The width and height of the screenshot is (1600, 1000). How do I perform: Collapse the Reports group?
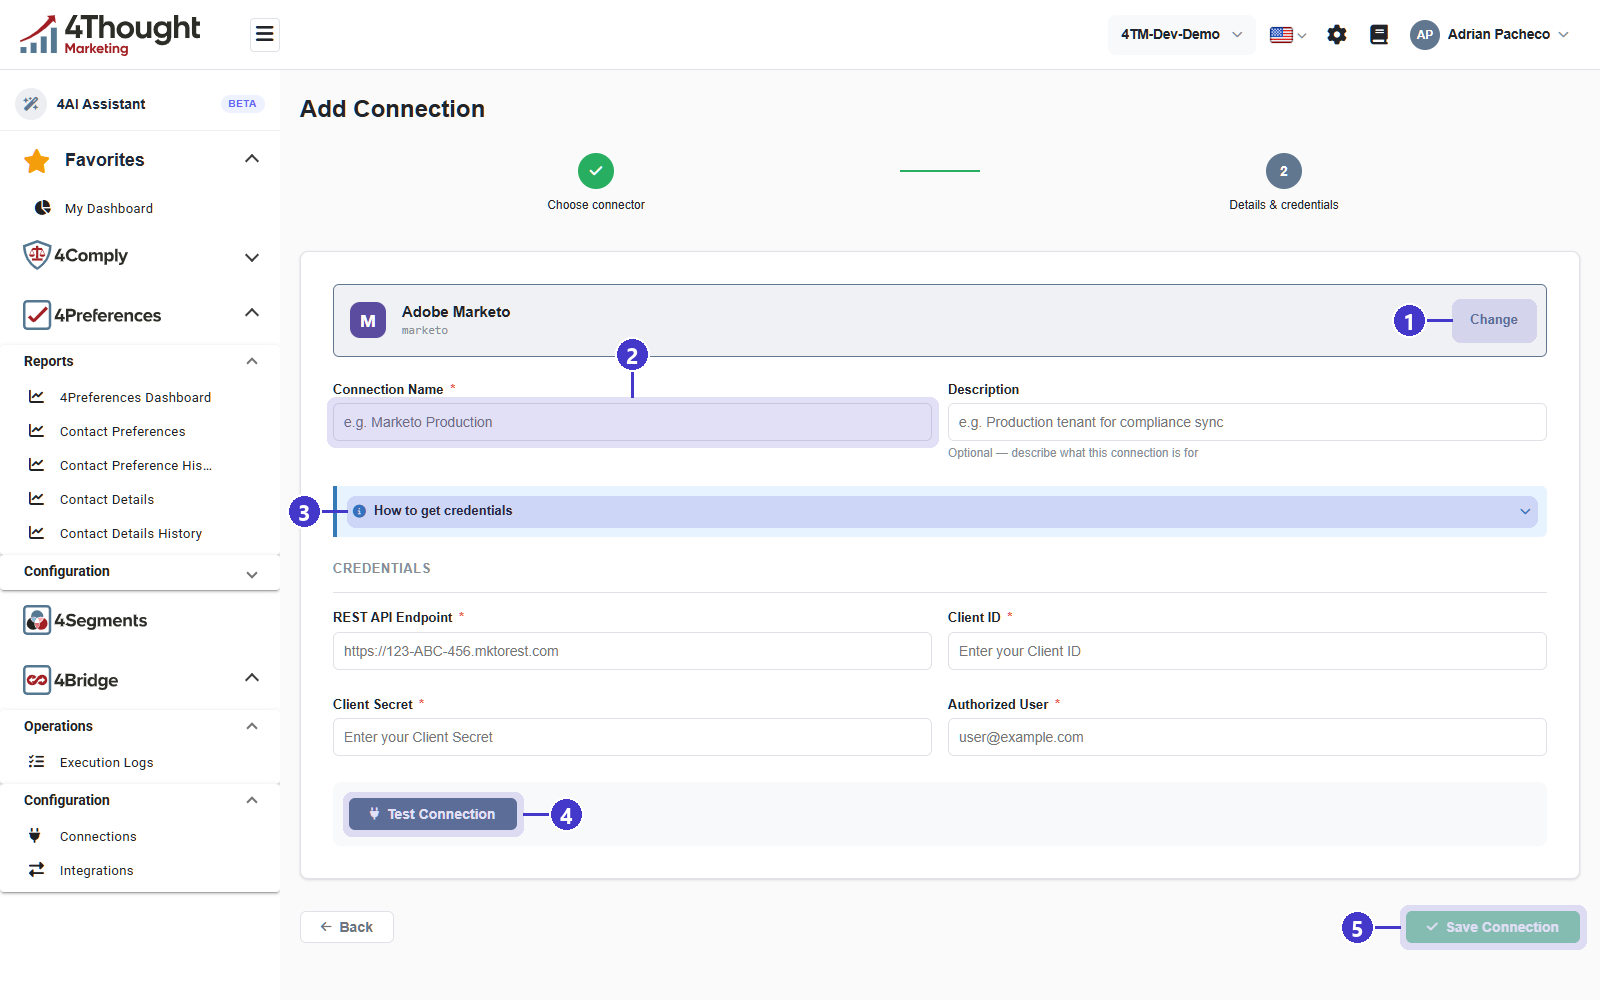pyautogui.click(x=252, y=361)
